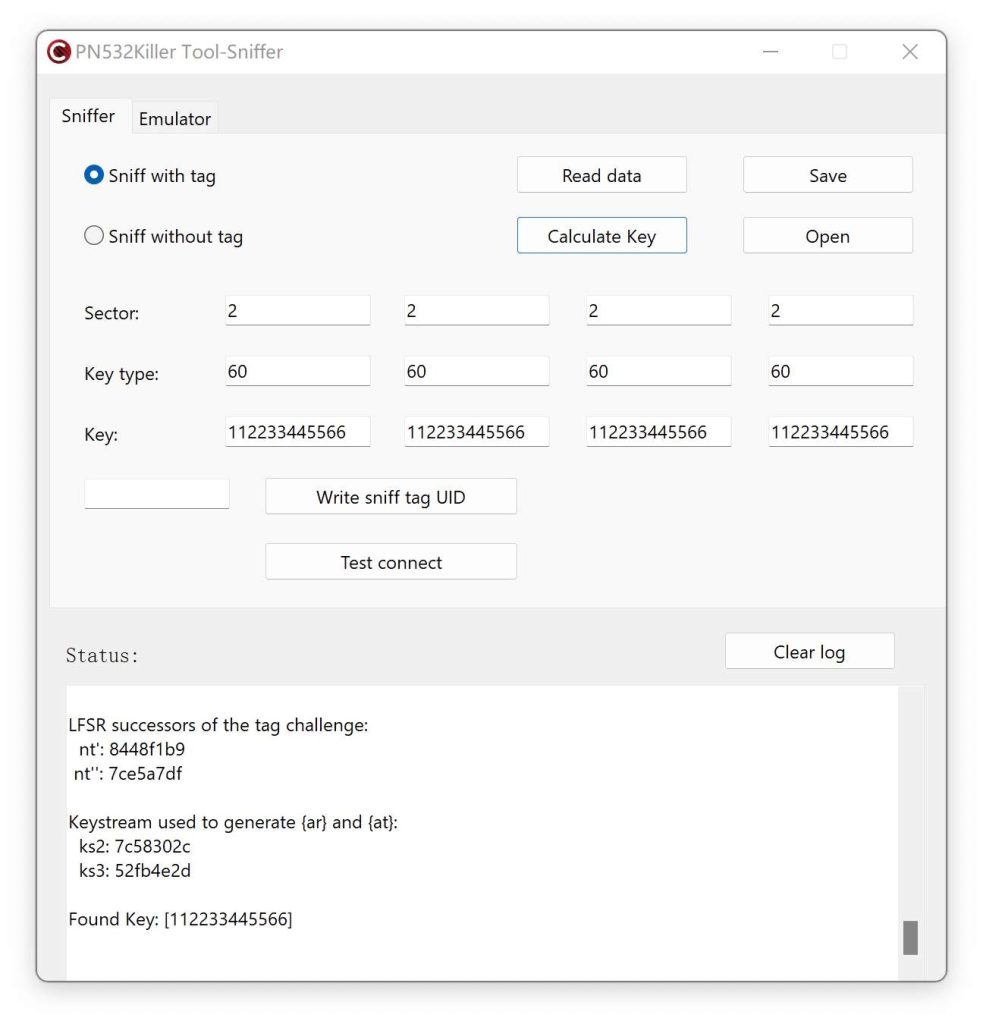Click Write sniff tag UID button
This screenshot has width=983, height=1024.
(x=391, y=497)
